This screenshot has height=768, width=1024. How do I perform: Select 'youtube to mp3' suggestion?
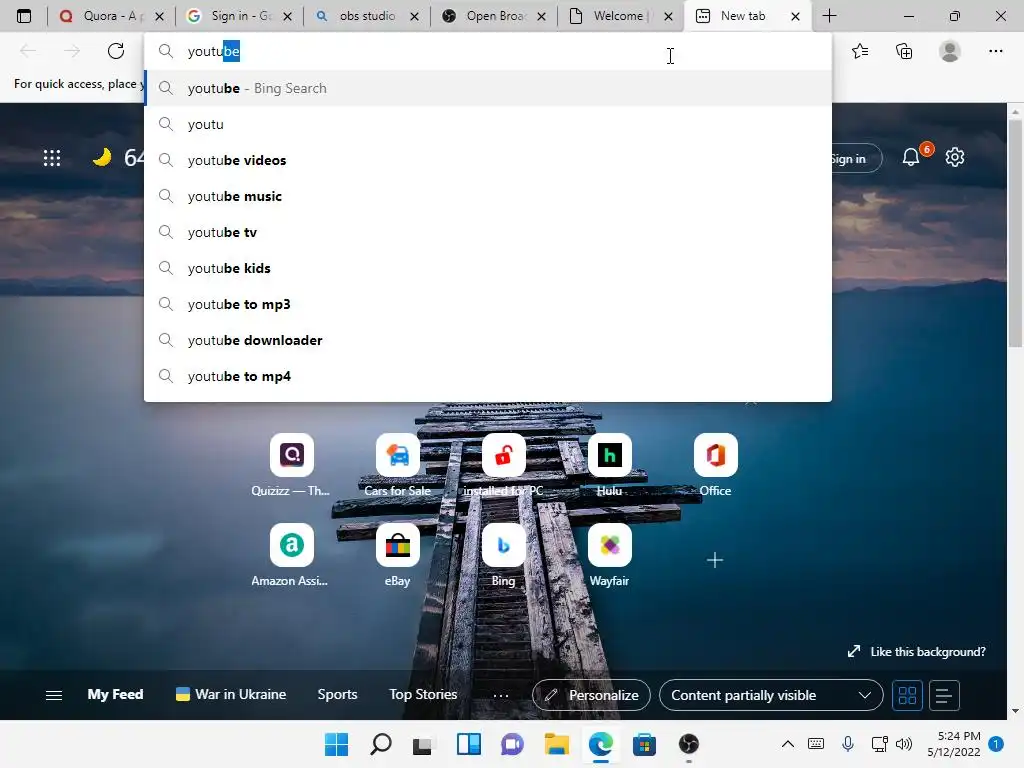click(488, 304)
